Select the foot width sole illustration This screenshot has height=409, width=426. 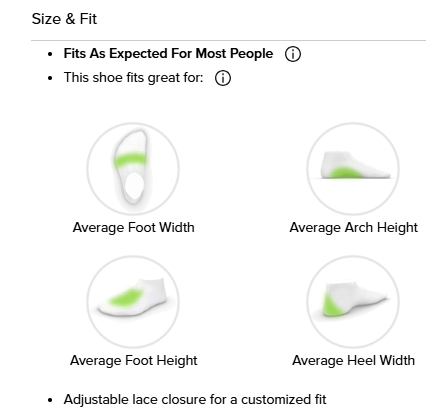pyautogui.click(x=133, y=169)
